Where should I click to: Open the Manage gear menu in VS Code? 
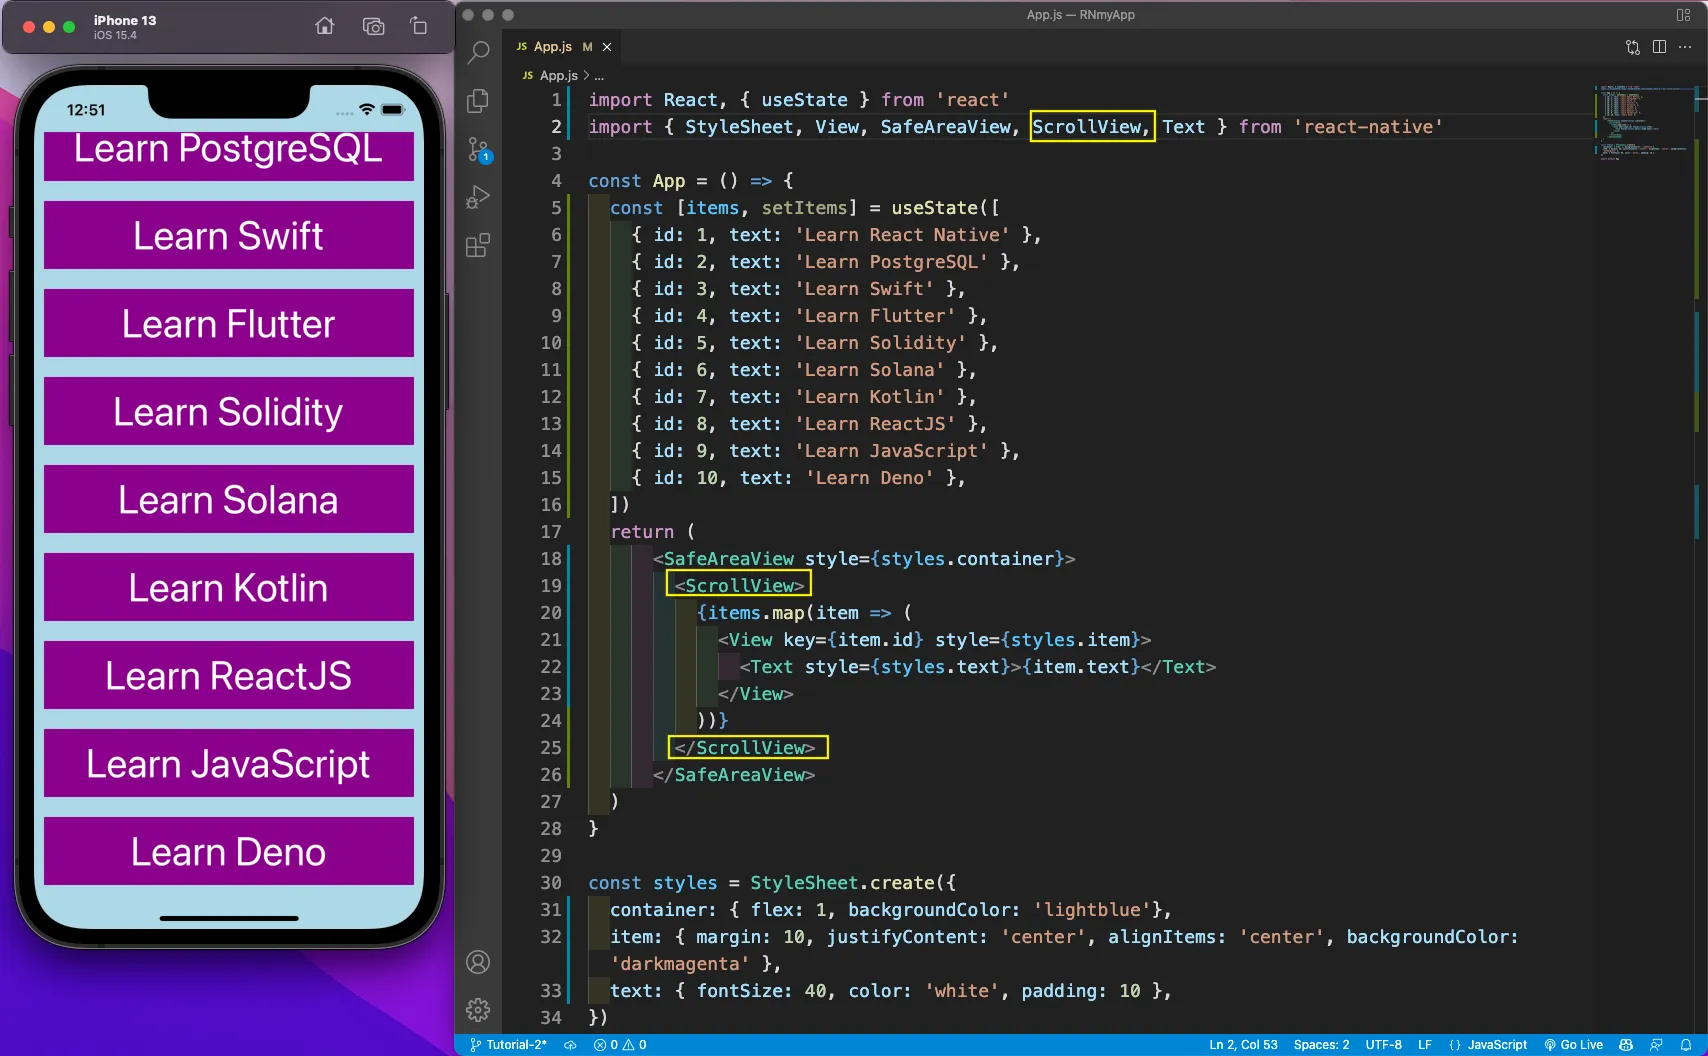pos(478,1010)
